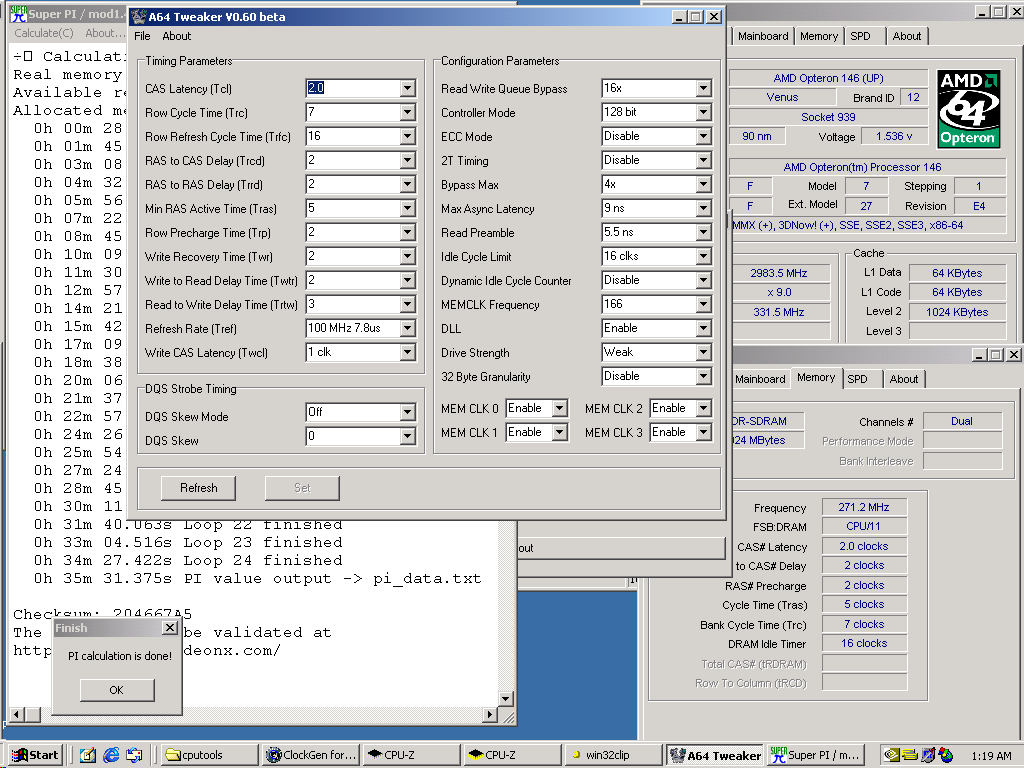Switch to win32clip in the taskbar
The image size is (1024, 768).
coord(612,755)
